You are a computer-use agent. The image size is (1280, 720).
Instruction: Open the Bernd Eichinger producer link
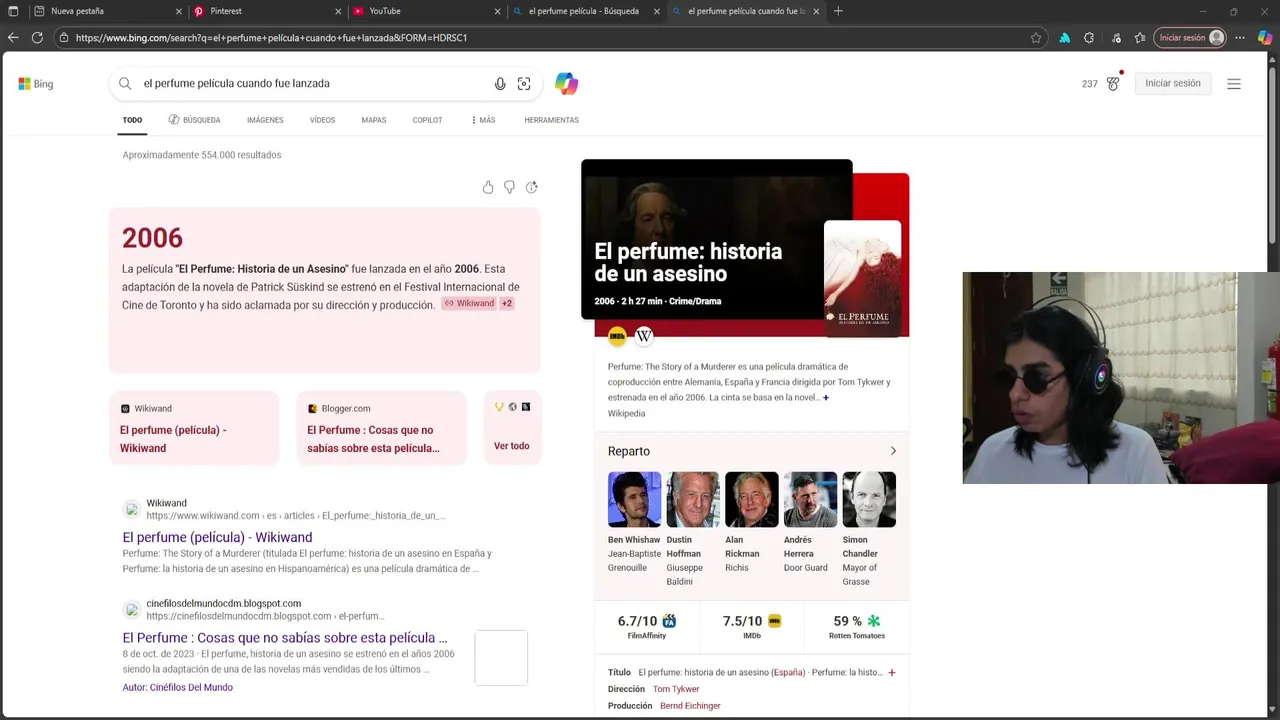(x=690, y=706)
